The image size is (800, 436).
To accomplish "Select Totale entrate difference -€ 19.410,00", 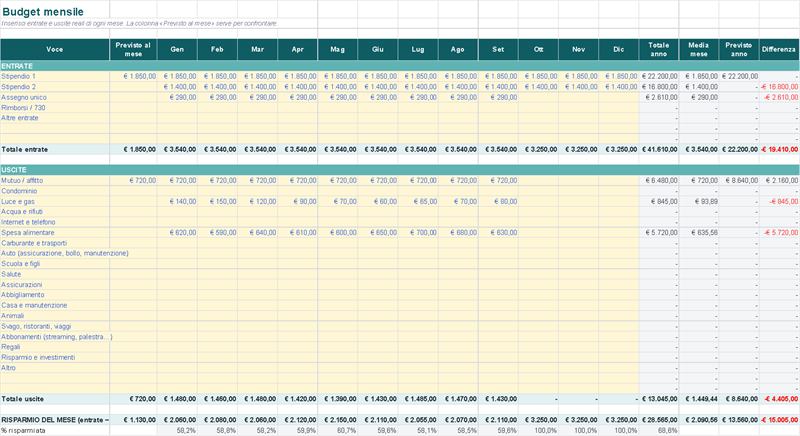I will coord(780,149).
